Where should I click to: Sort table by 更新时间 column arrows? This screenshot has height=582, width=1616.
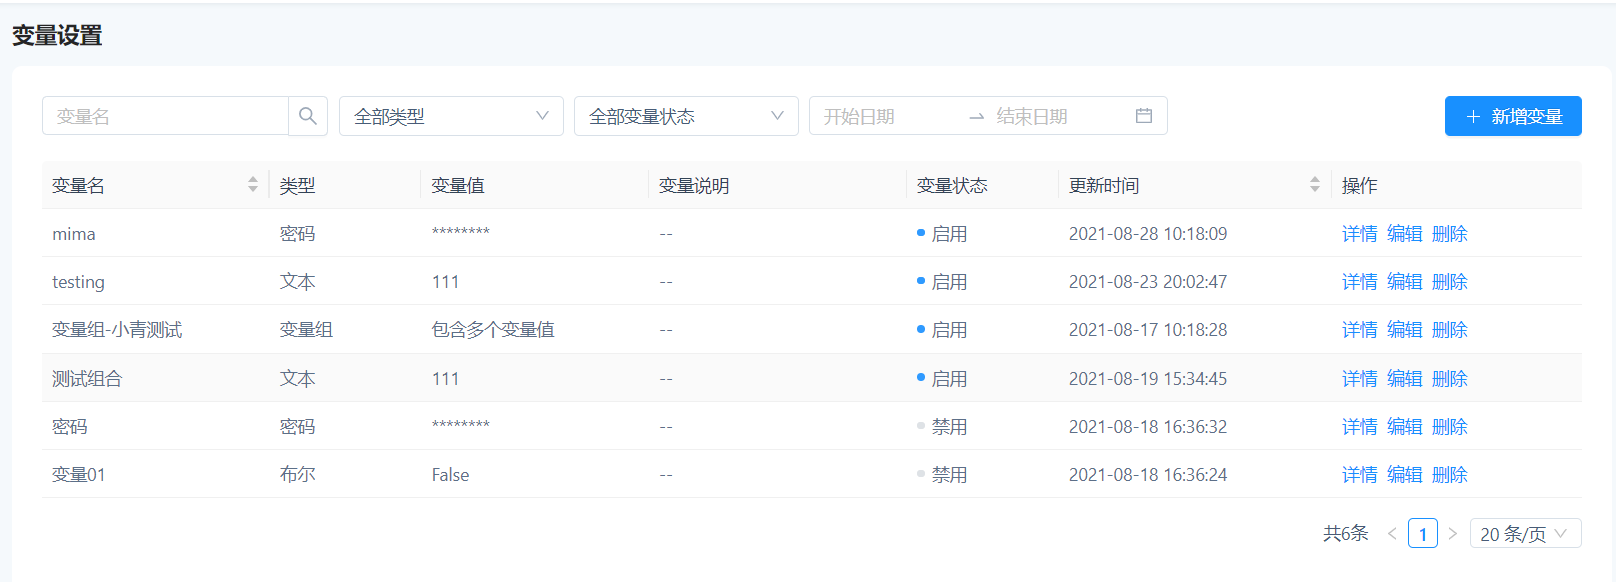[1314, 185]
